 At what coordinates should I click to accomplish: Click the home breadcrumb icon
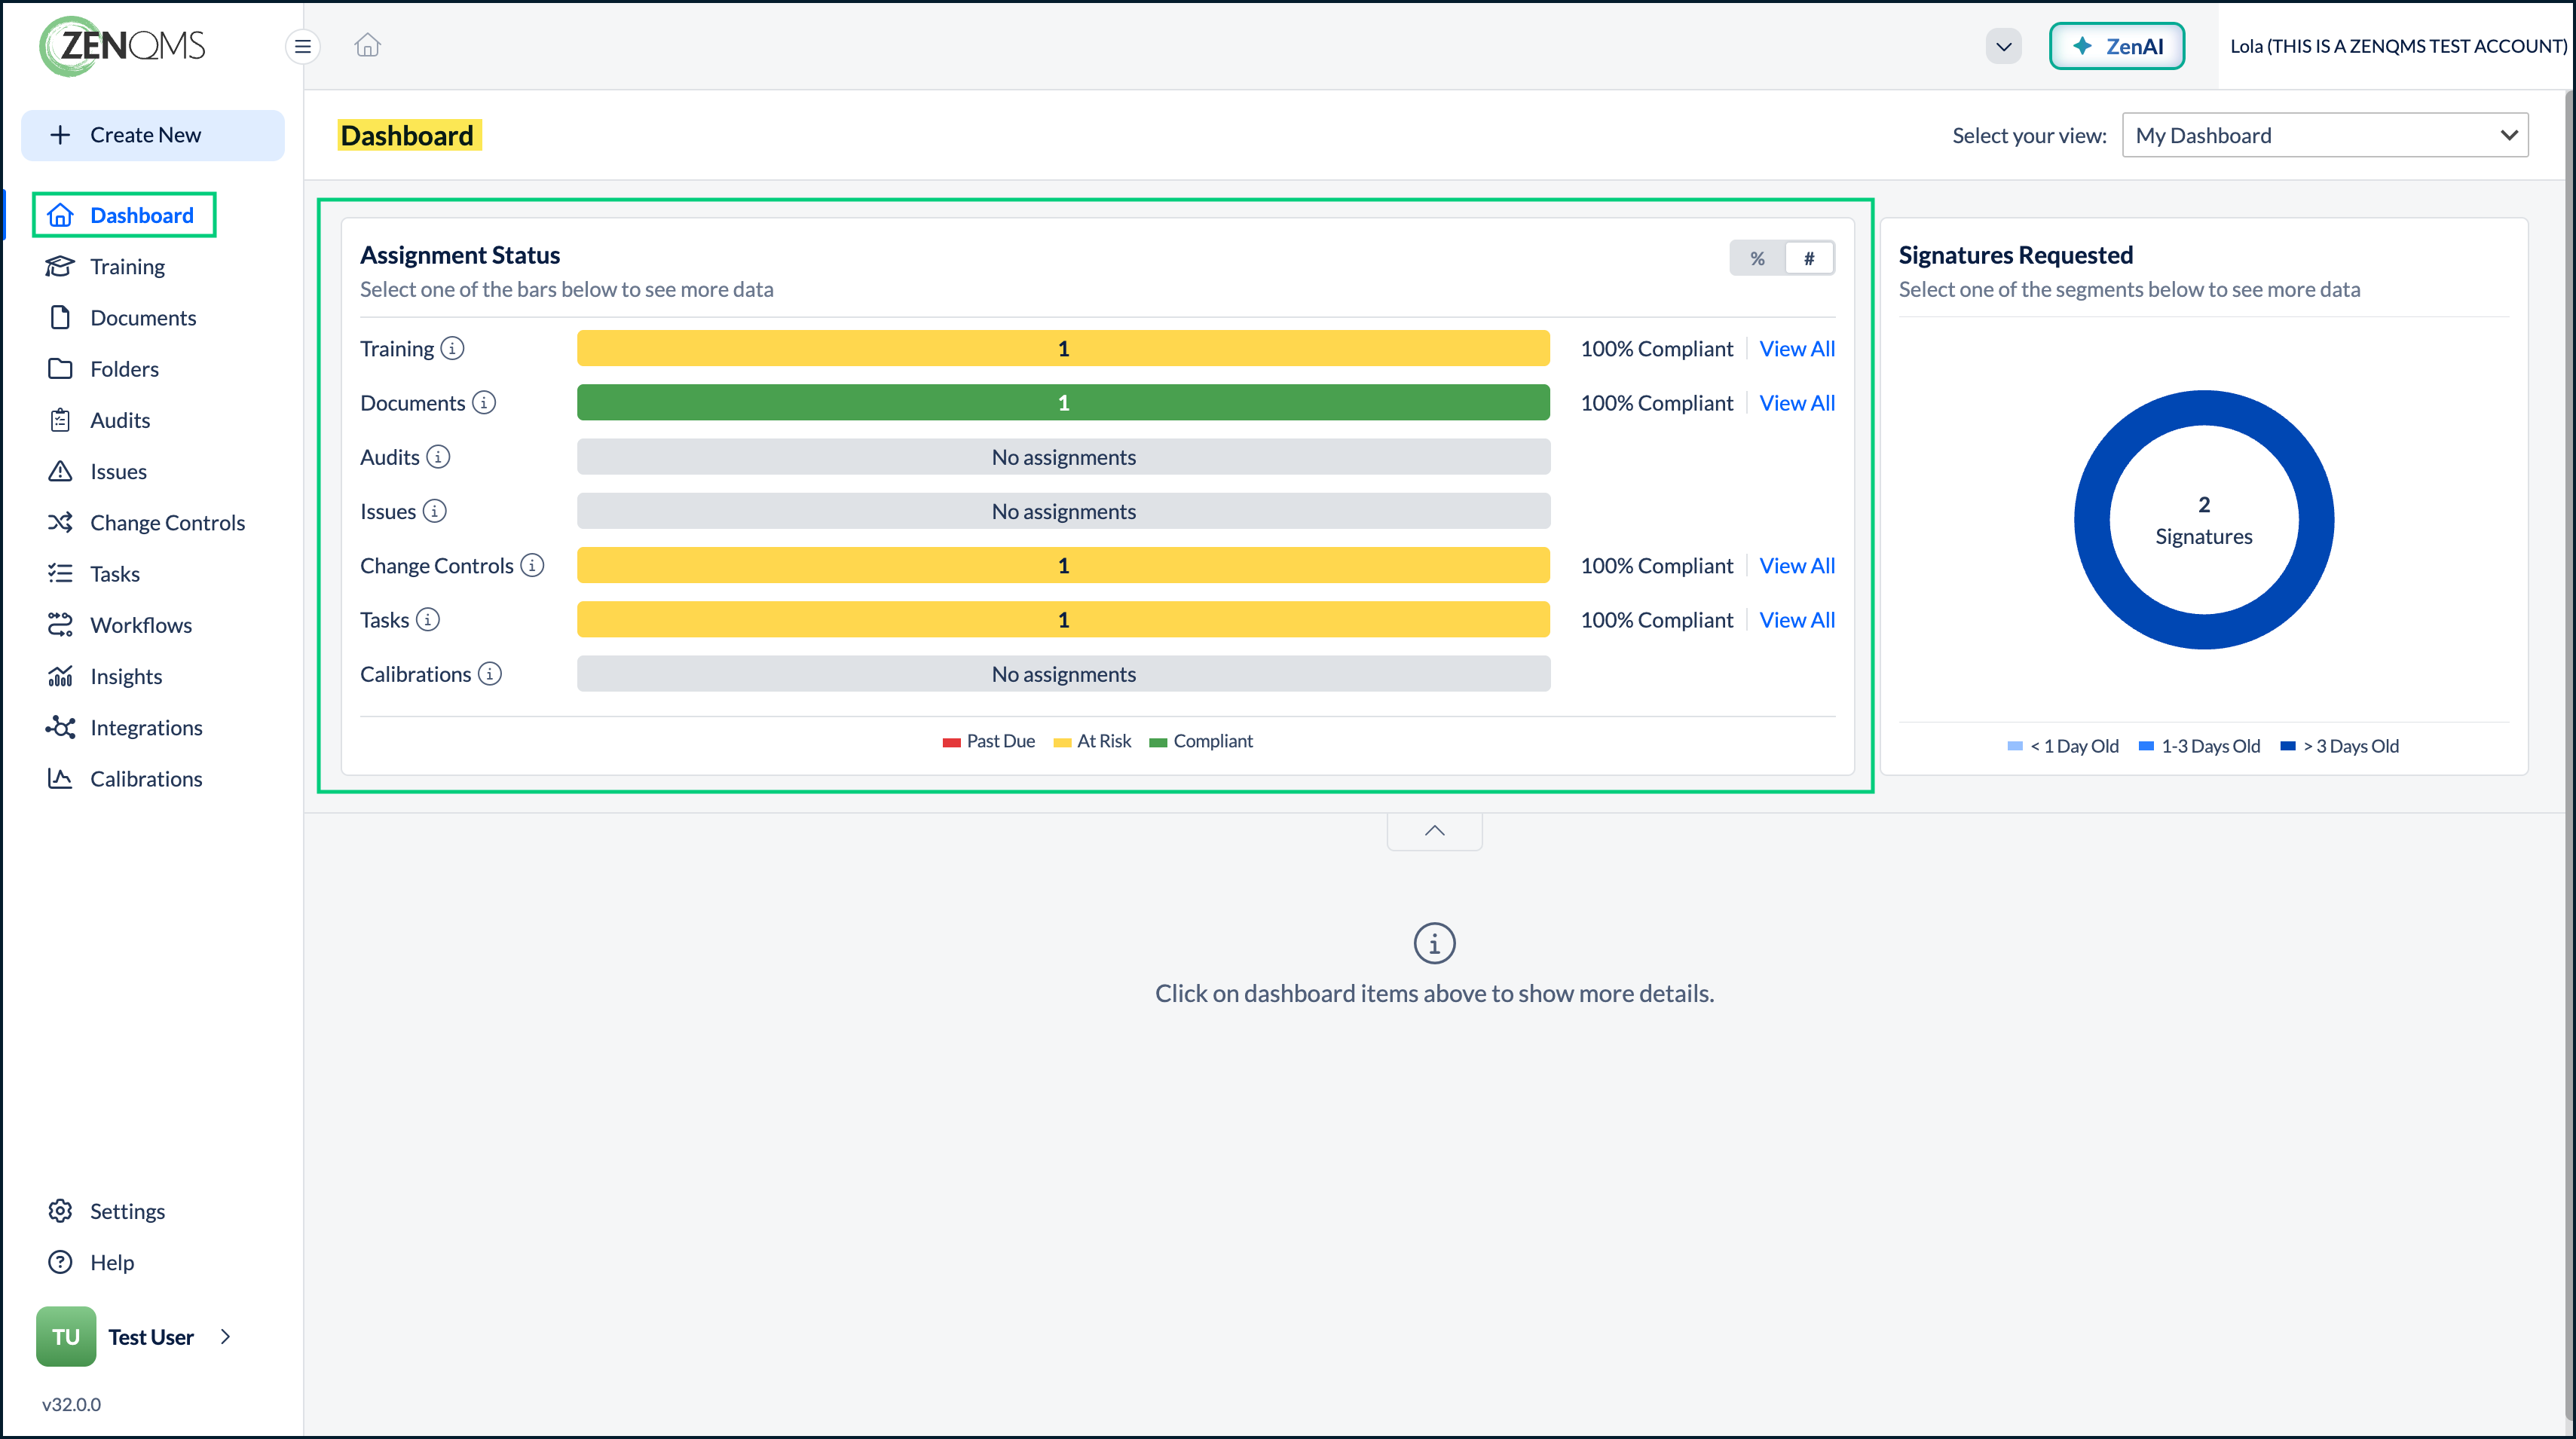pyautogui.click(x=367, y=45)
